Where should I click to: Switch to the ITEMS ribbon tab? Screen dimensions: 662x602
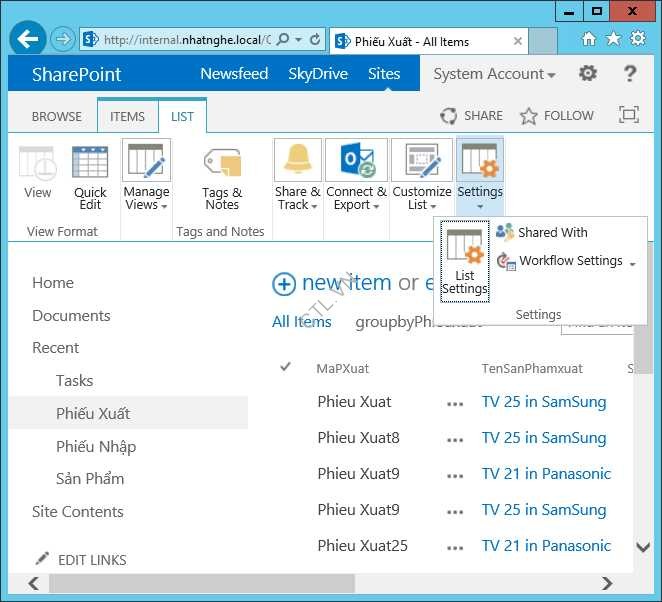(x=127, y=117)
